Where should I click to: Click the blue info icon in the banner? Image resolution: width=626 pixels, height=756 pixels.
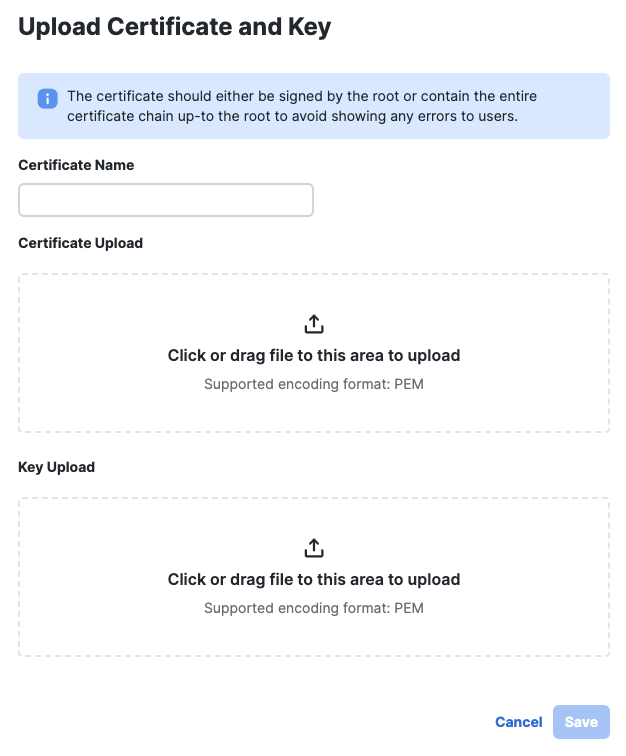pyautogui.click(x=47, y=99)
